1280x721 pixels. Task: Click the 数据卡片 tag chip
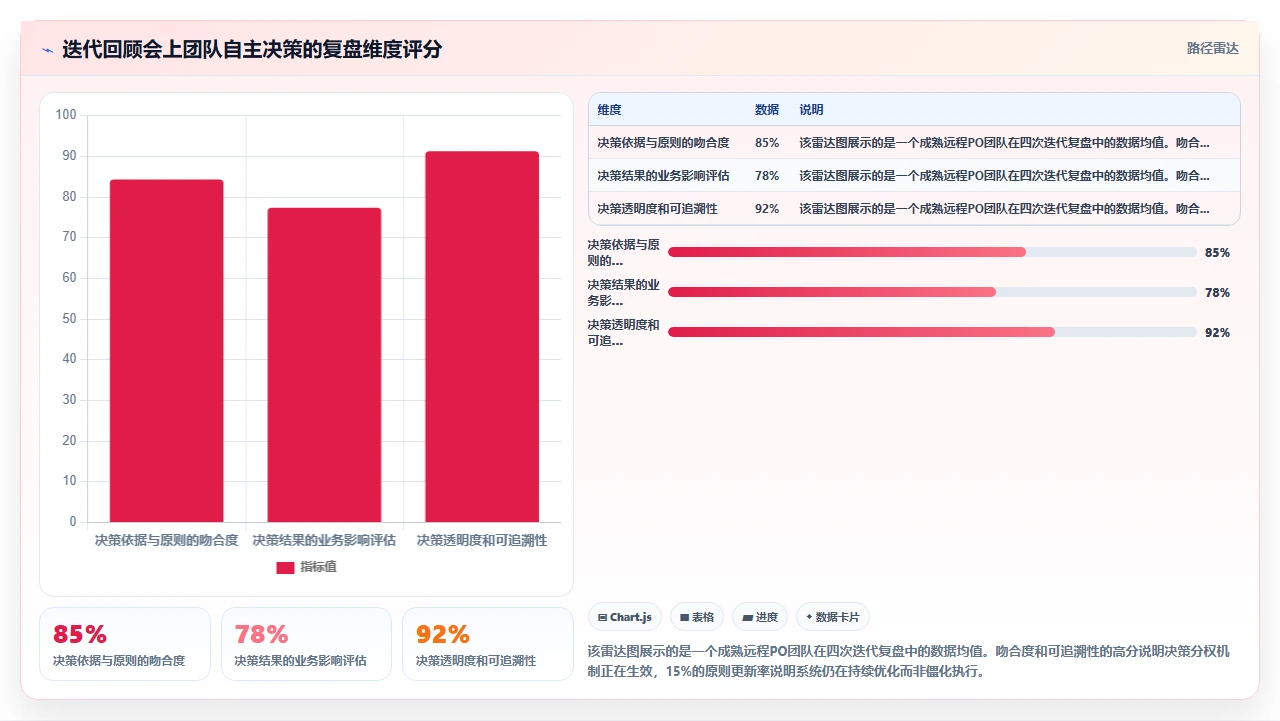pyautogui.click(x=832, y=617)
